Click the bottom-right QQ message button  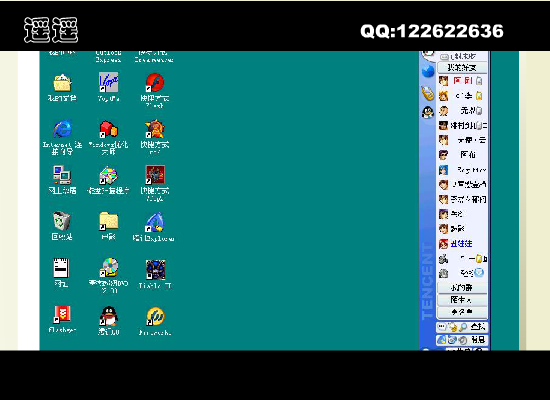click(x=478, y=340)
